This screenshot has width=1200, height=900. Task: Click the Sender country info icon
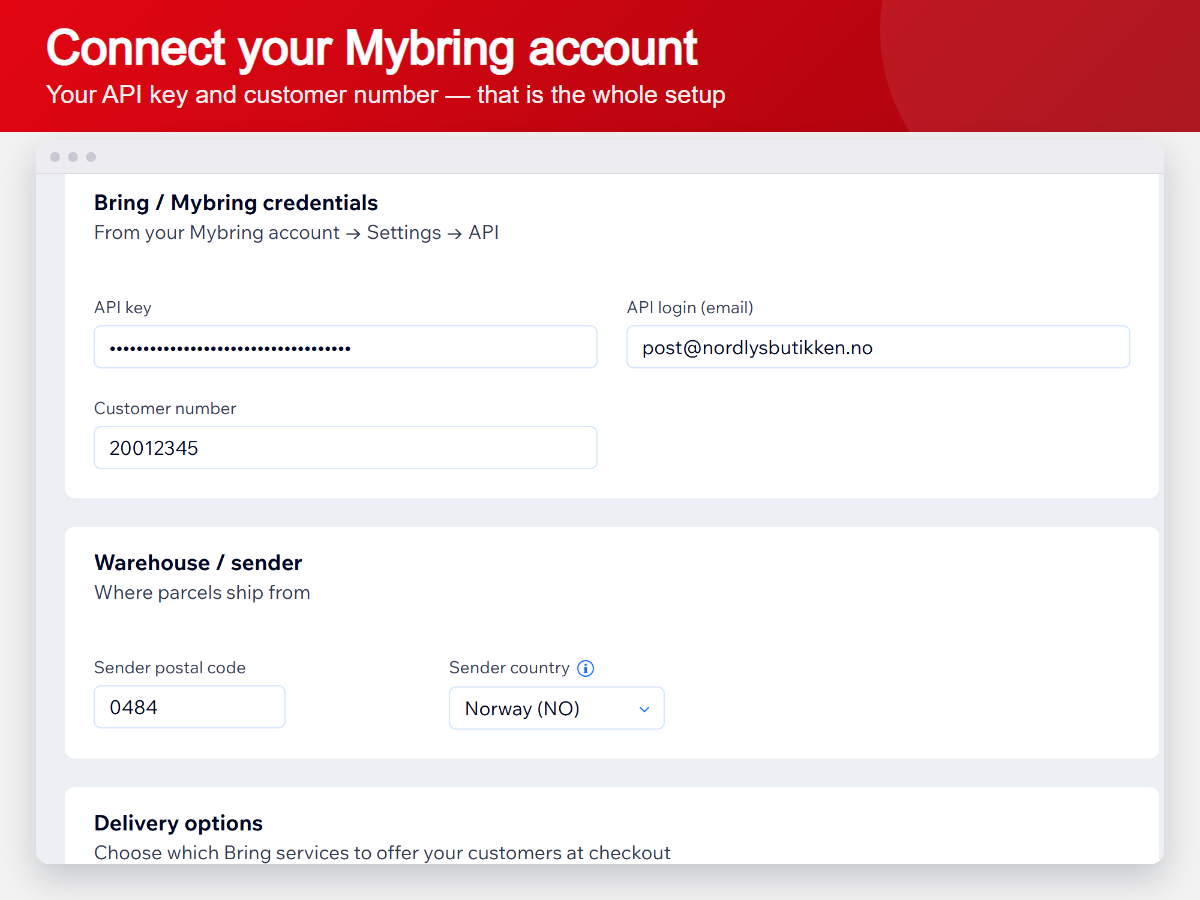click(x=586, y=668)
